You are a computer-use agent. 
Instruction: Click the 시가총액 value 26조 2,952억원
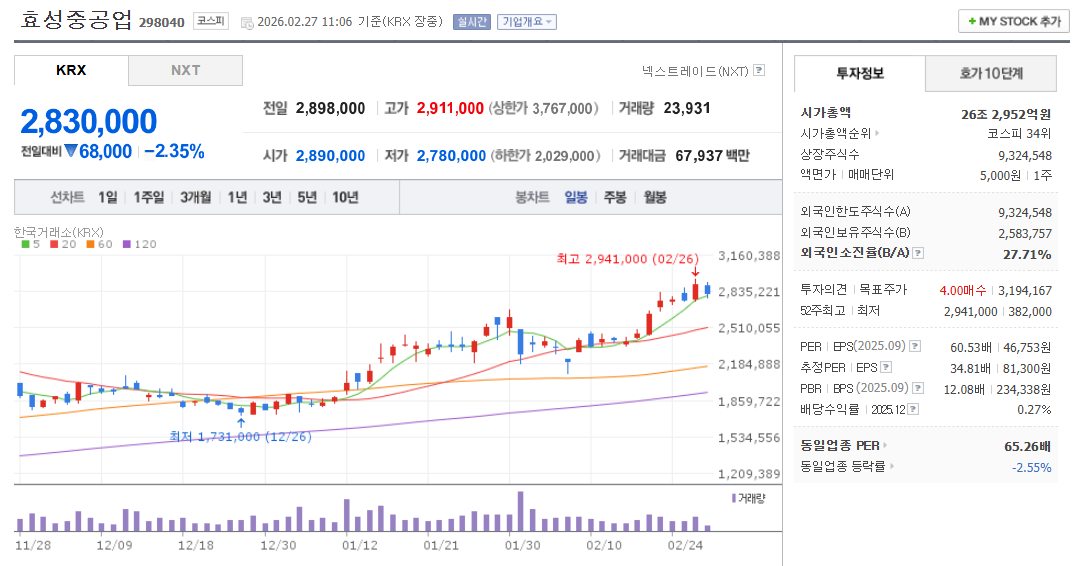pyautogui.click(x=1005, y=114)
